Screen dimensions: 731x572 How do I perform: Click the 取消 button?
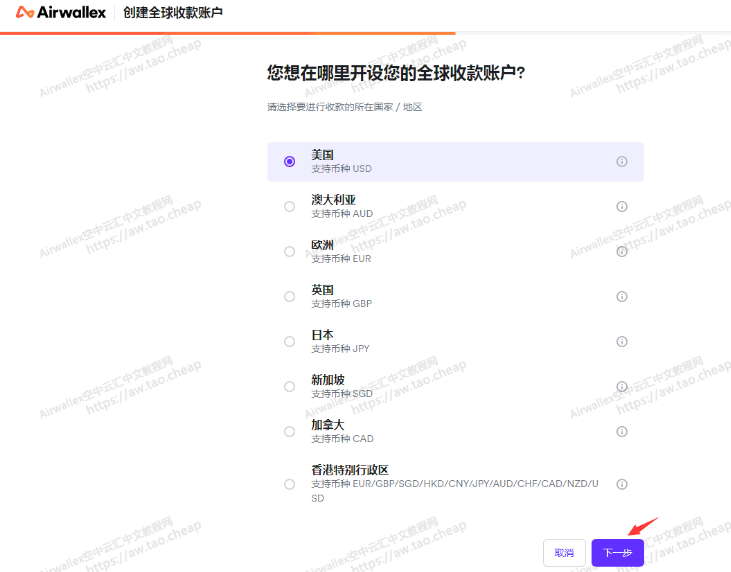(x=564, y=553)
